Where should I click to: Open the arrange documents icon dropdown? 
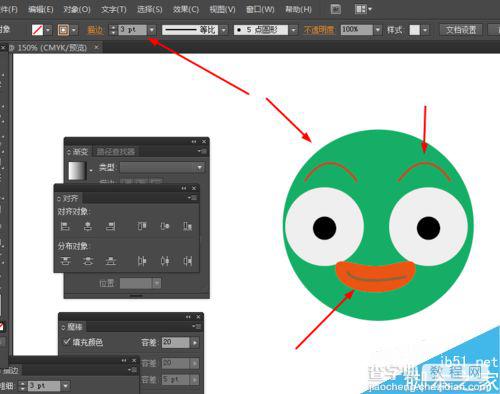[363, 9]
